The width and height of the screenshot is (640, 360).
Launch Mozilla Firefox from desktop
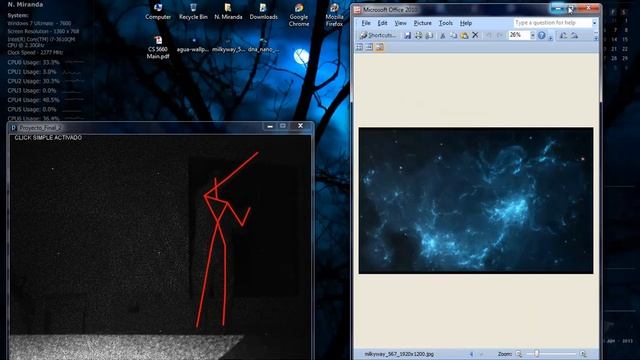point(334,15)
